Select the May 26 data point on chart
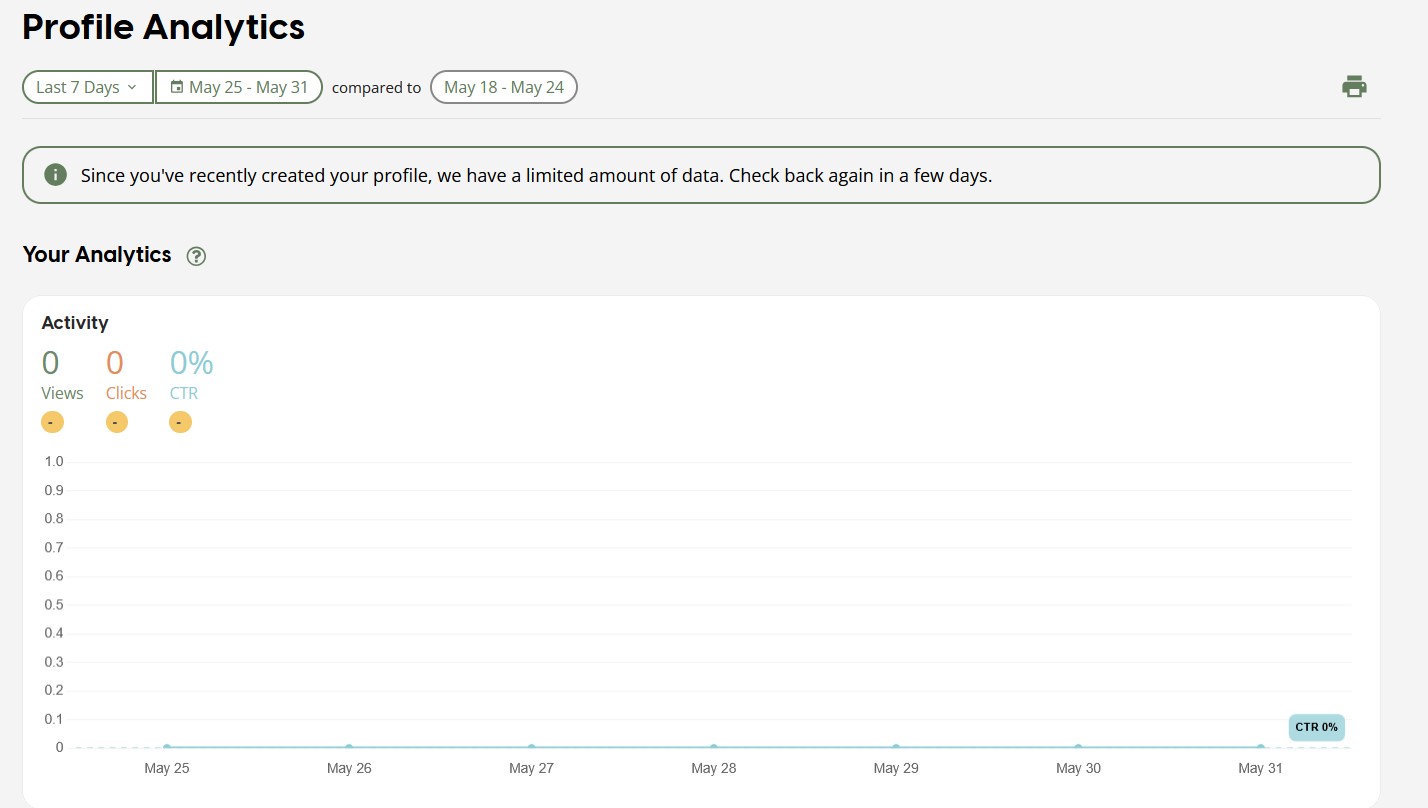1428x808 pixels. tap(349, 747)
